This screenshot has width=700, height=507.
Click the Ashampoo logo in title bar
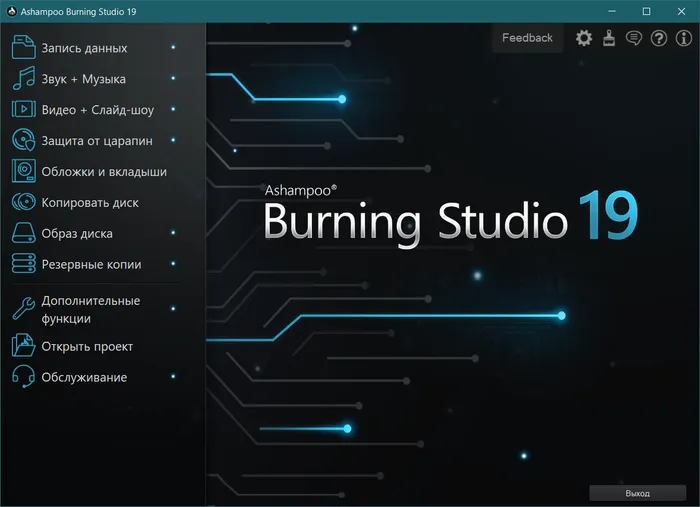(x=12, y=12)
